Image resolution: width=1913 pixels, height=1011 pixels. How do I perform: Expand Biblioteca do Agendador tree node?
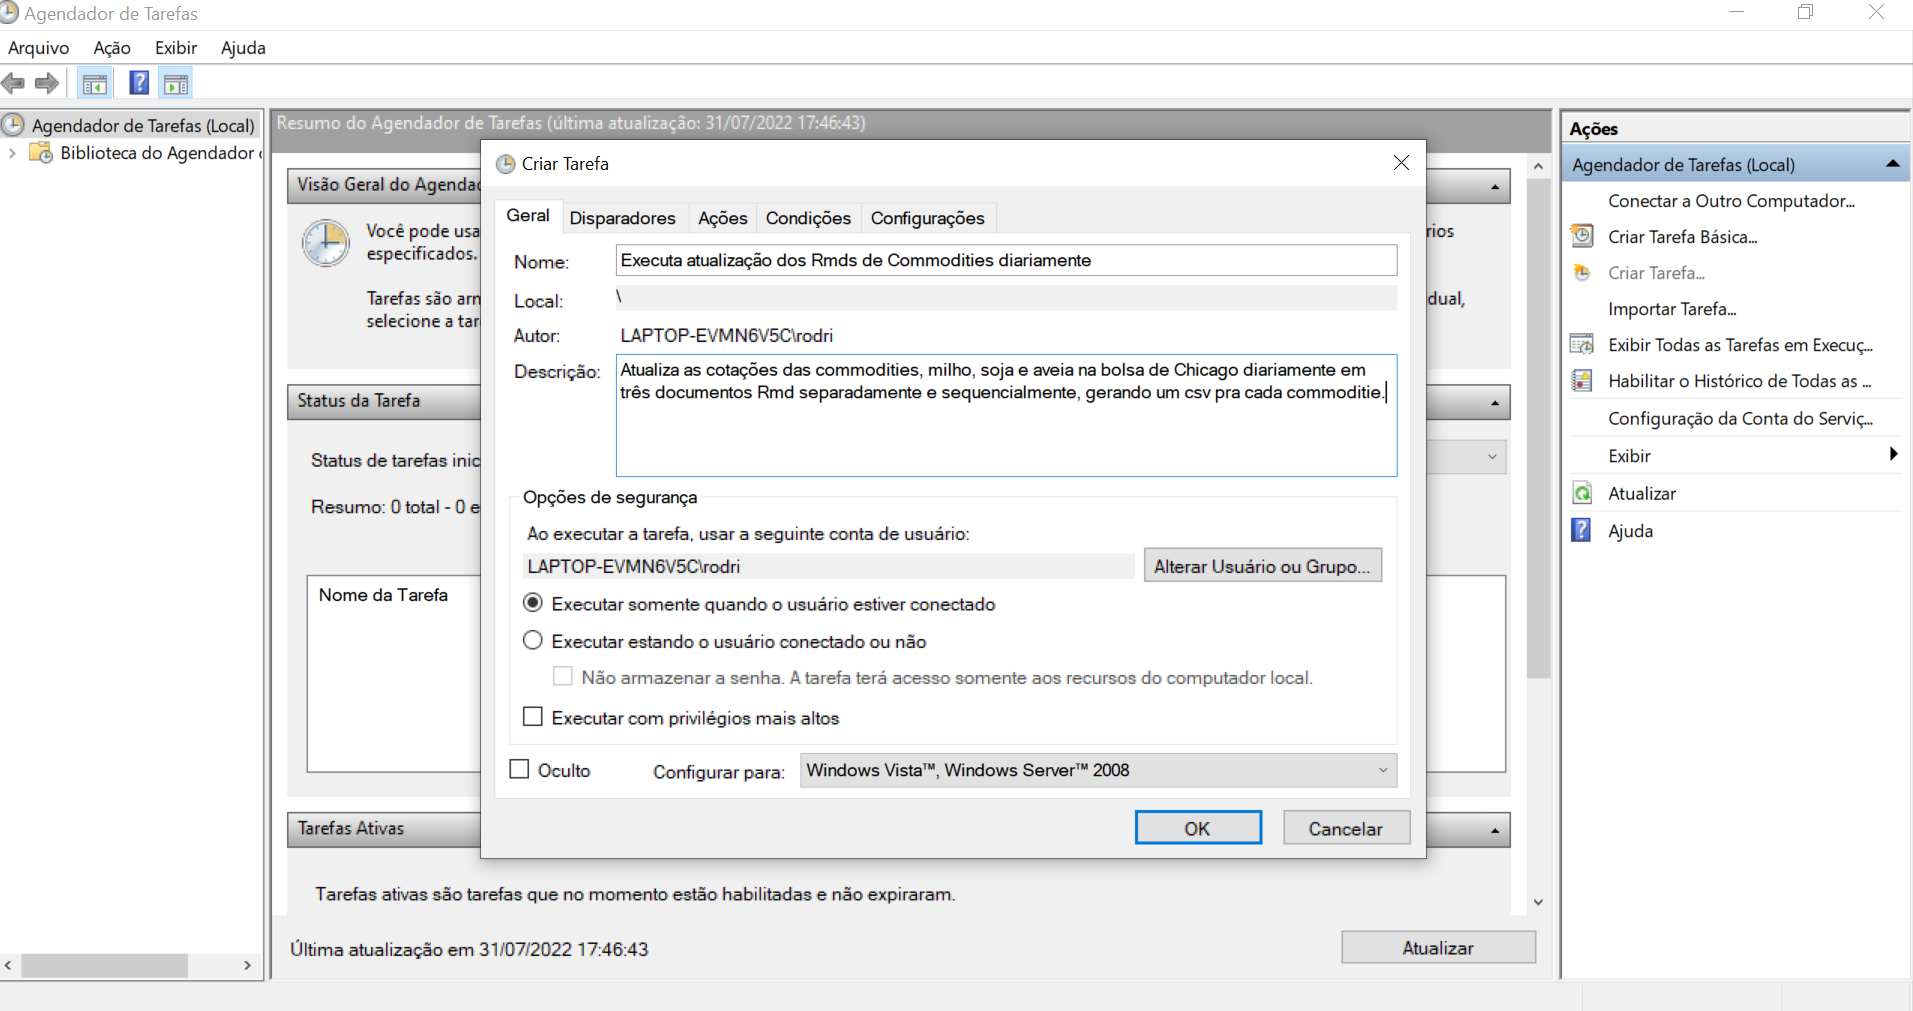12,153
